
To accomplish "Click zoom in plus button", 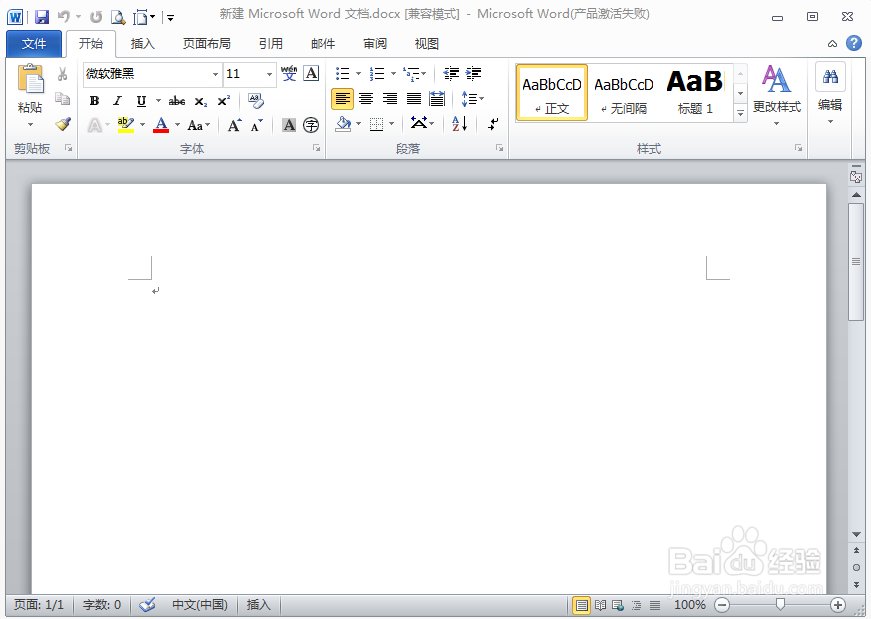I will pyautogui.click(x=838, y=605).
